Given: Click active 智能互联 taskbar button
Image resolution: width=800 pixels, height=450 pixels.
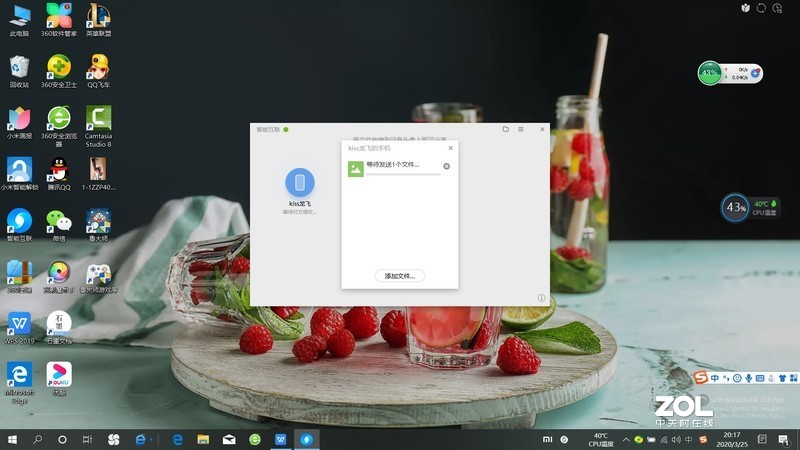Looking at the screenshot, I should point(306,439).
